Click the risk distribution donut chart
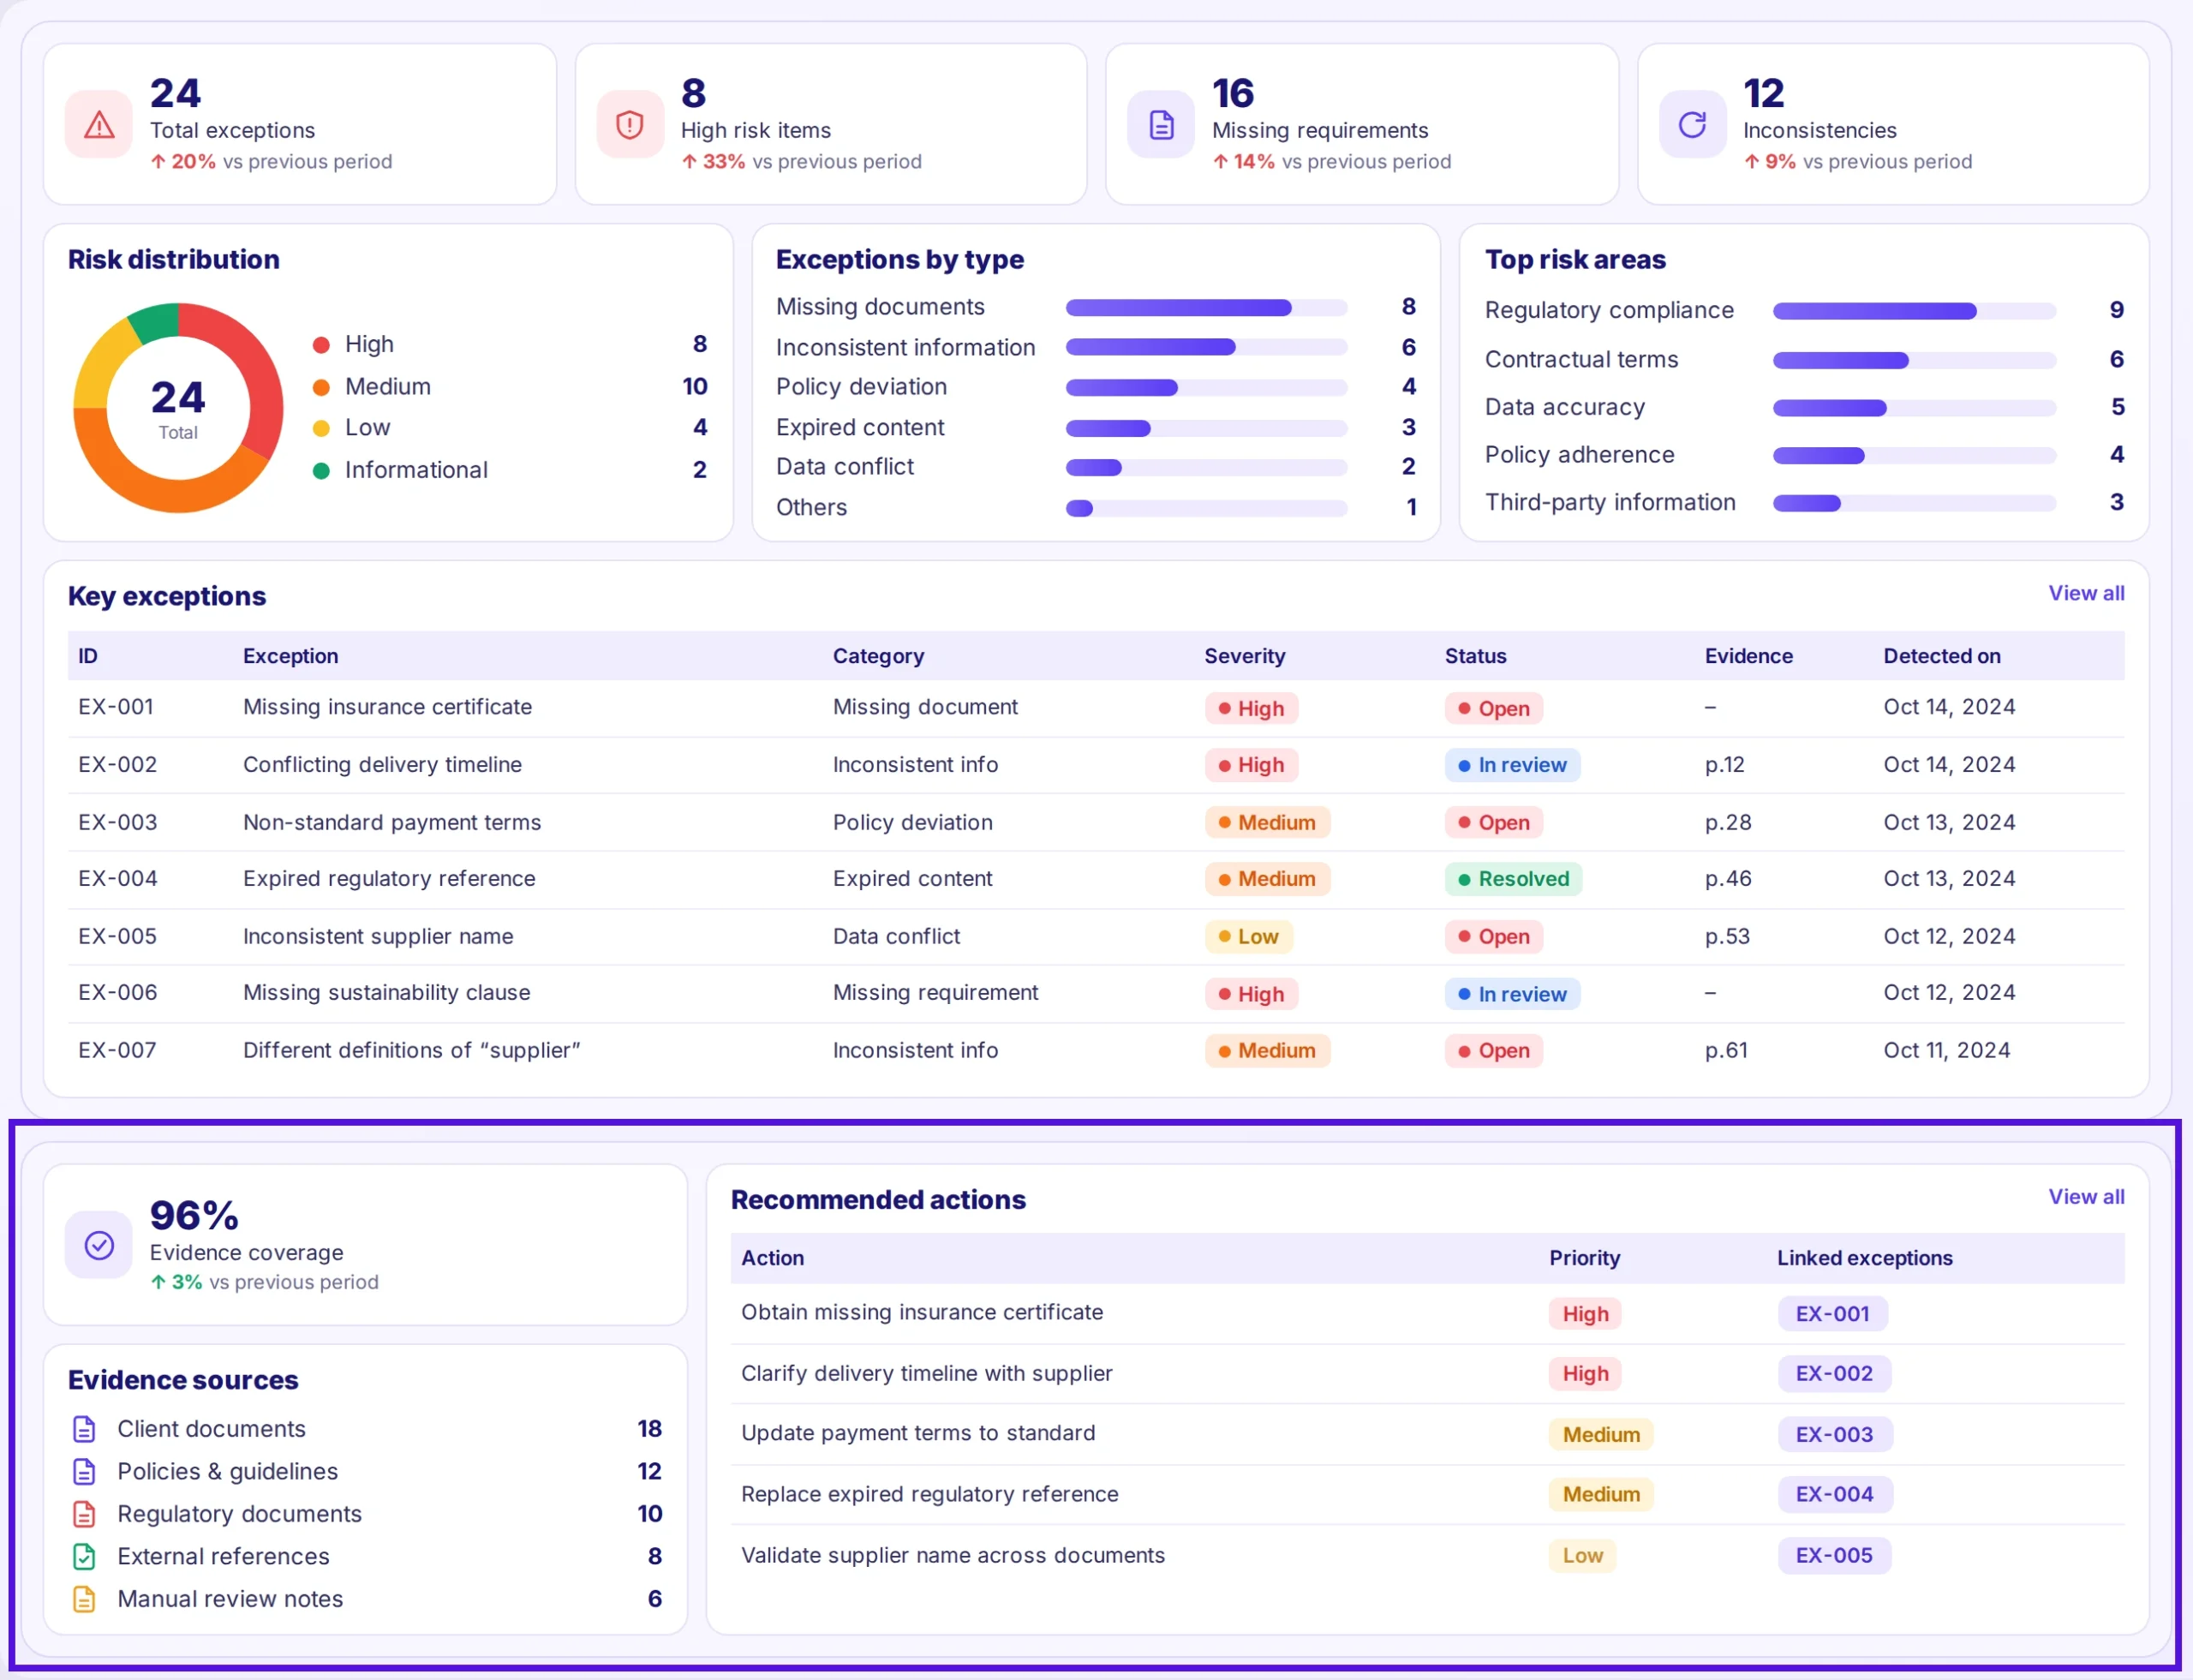The image size is (2193, 1680). click(178, 408)
